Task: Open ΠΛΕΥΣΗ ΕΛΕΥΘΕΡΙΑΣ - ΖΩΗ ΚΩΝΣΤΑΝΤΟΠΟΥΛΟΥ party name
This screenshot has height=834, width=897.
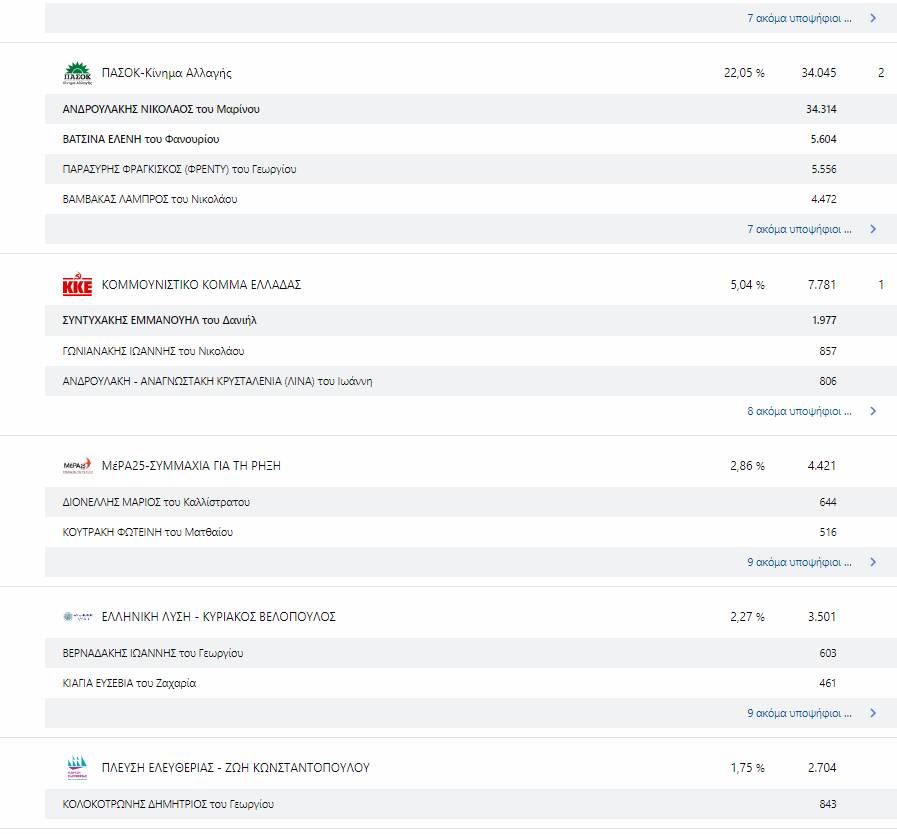Action: (236, 768)
